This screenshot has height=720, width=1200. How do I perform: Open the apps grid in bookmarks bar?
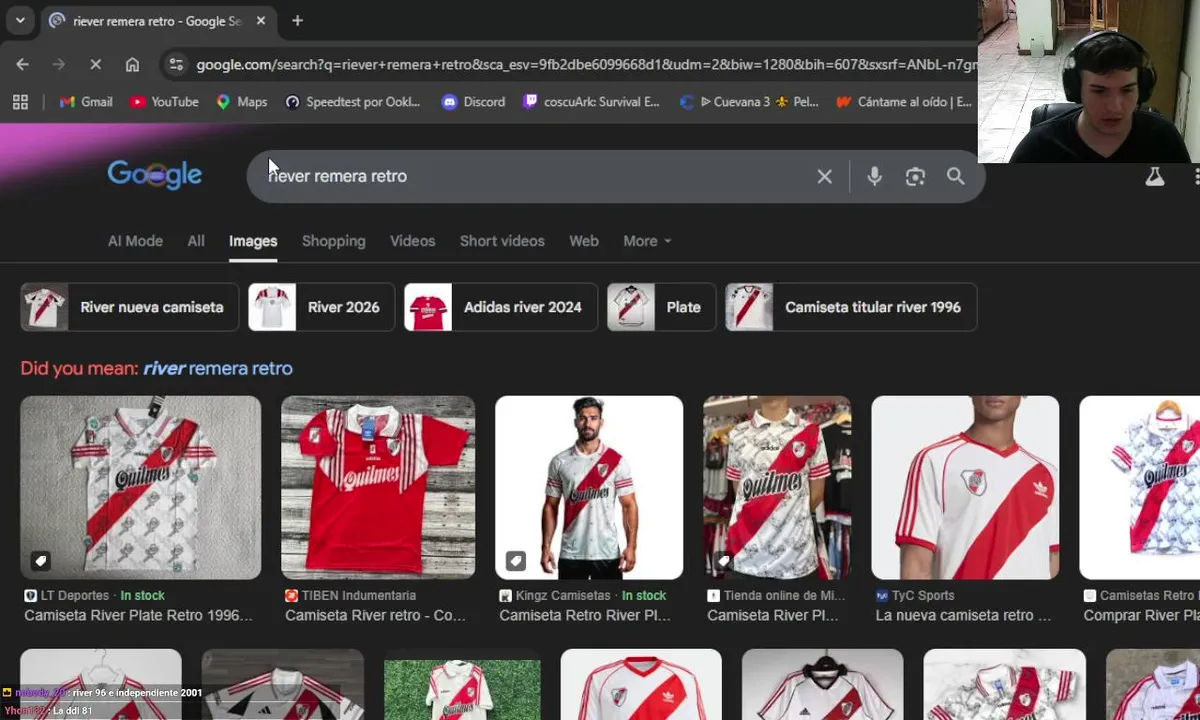pyautogui.click(x=20, y=102)
